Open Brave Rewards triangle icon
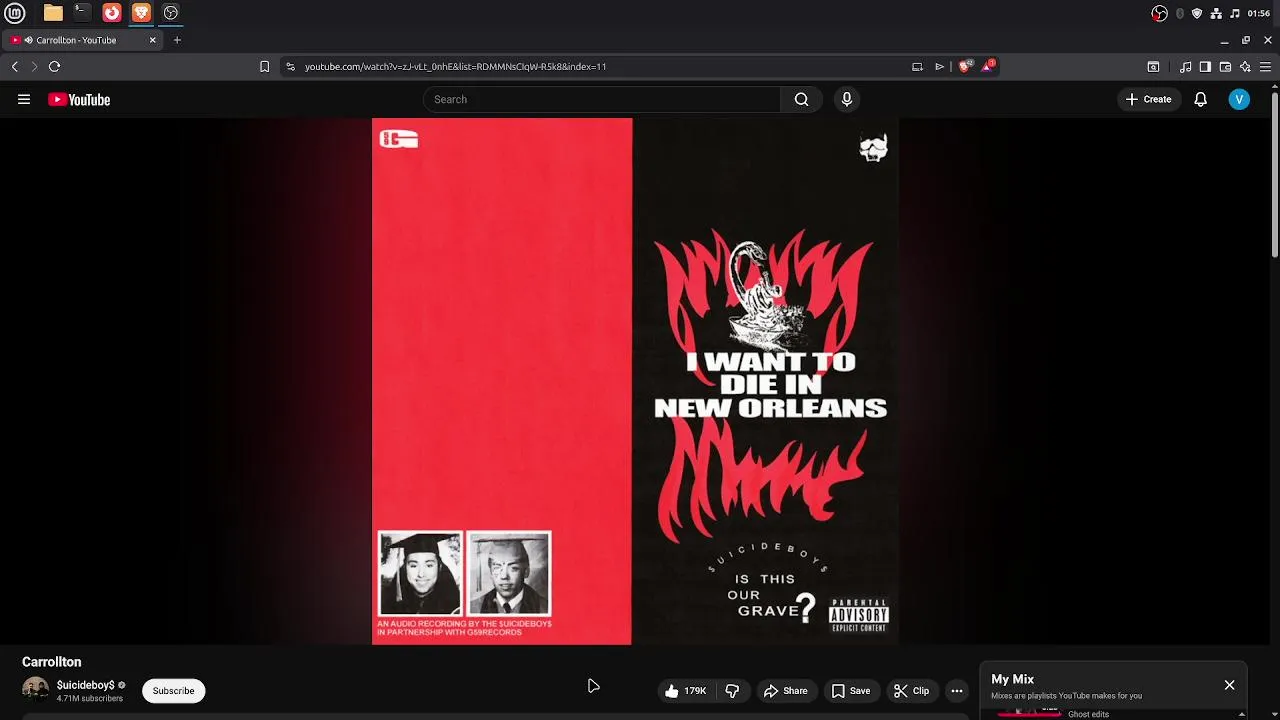The width and height of the screenshot is (1280, 720). click(x=988, y=66)
